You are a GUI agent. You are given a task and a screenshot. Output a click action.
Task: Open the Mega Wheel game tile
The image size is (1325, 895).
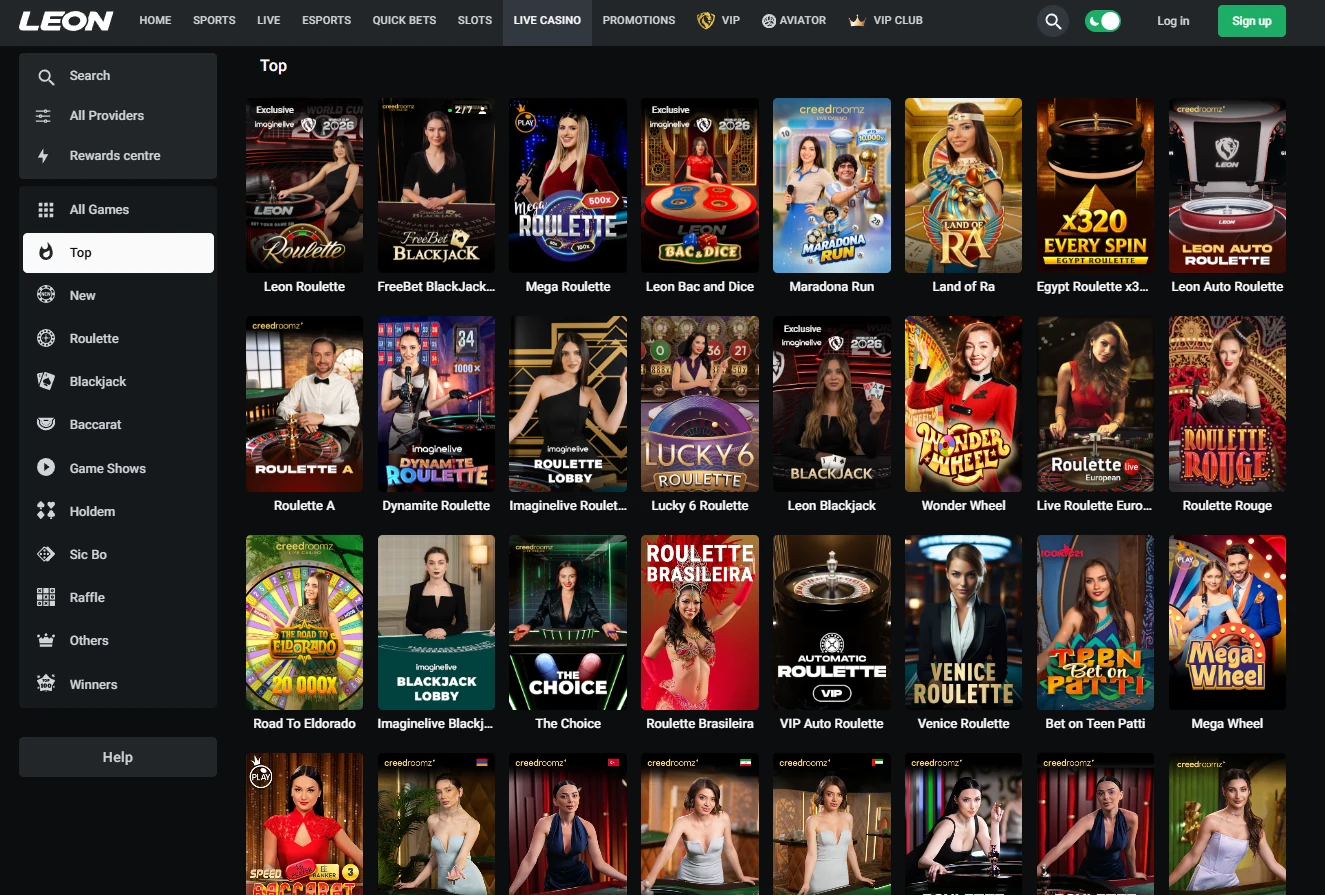click(1228, 622)
